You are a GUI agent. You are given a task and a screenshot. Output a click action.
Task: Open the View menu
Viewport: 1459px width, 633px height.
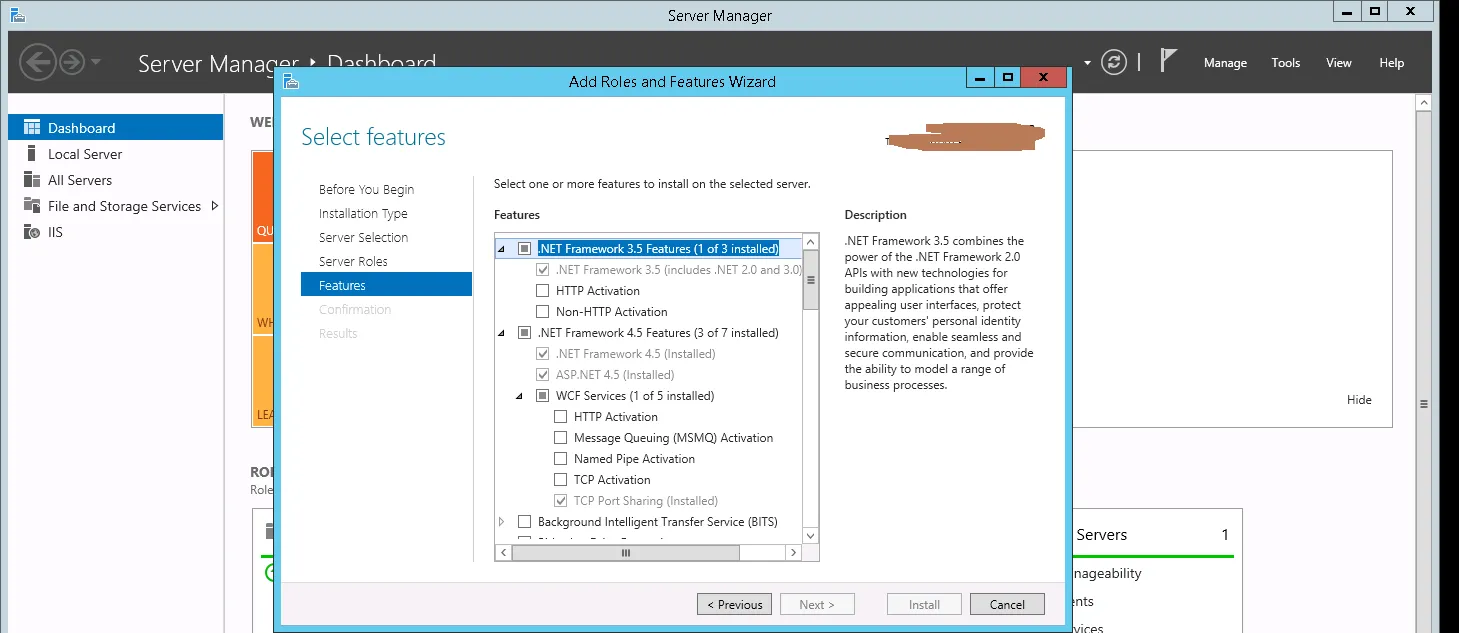(1339, 62)
